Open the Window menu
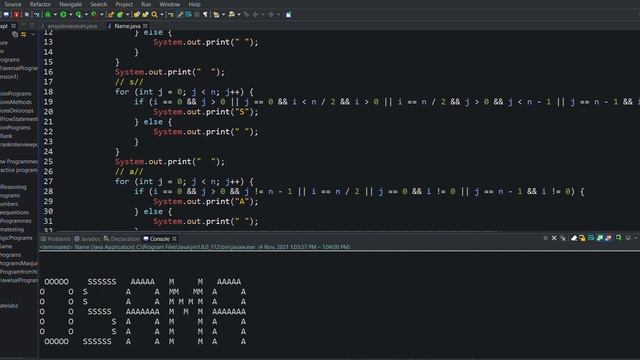 169,4
